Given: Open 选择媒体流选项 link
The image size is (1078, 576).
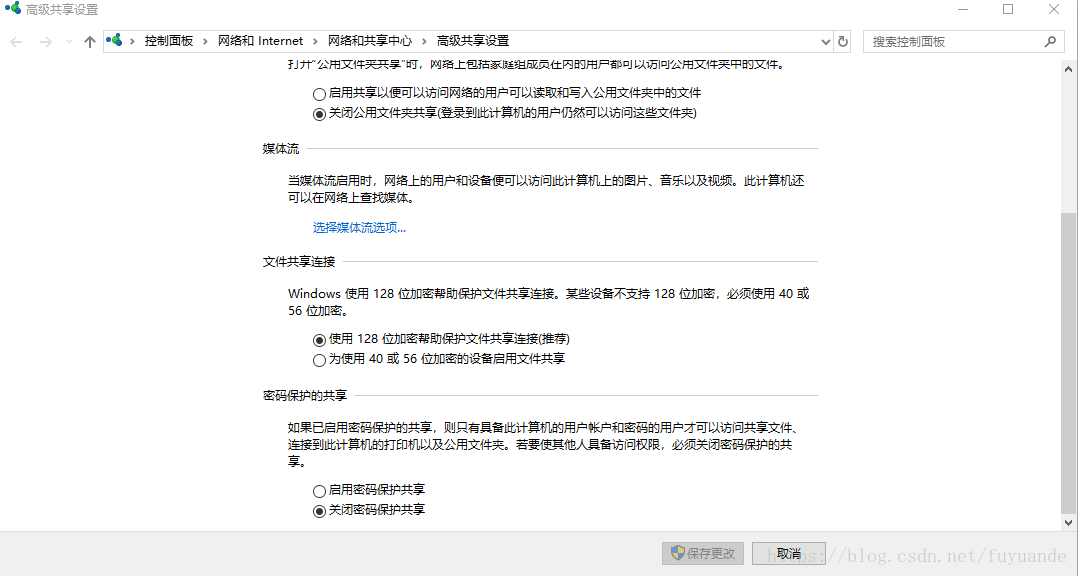Looking at the screenshot, I should click(358, 228).
